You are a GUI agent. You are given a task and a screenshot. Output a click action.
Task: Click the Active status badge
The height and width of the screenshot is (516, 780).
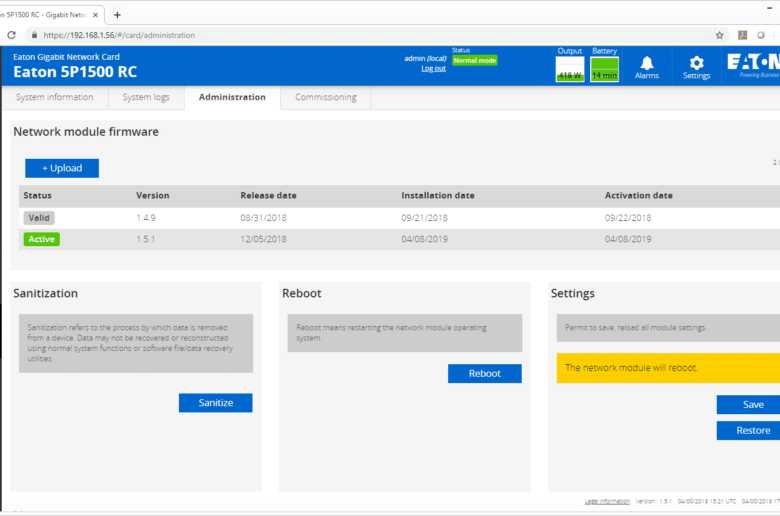41,239
